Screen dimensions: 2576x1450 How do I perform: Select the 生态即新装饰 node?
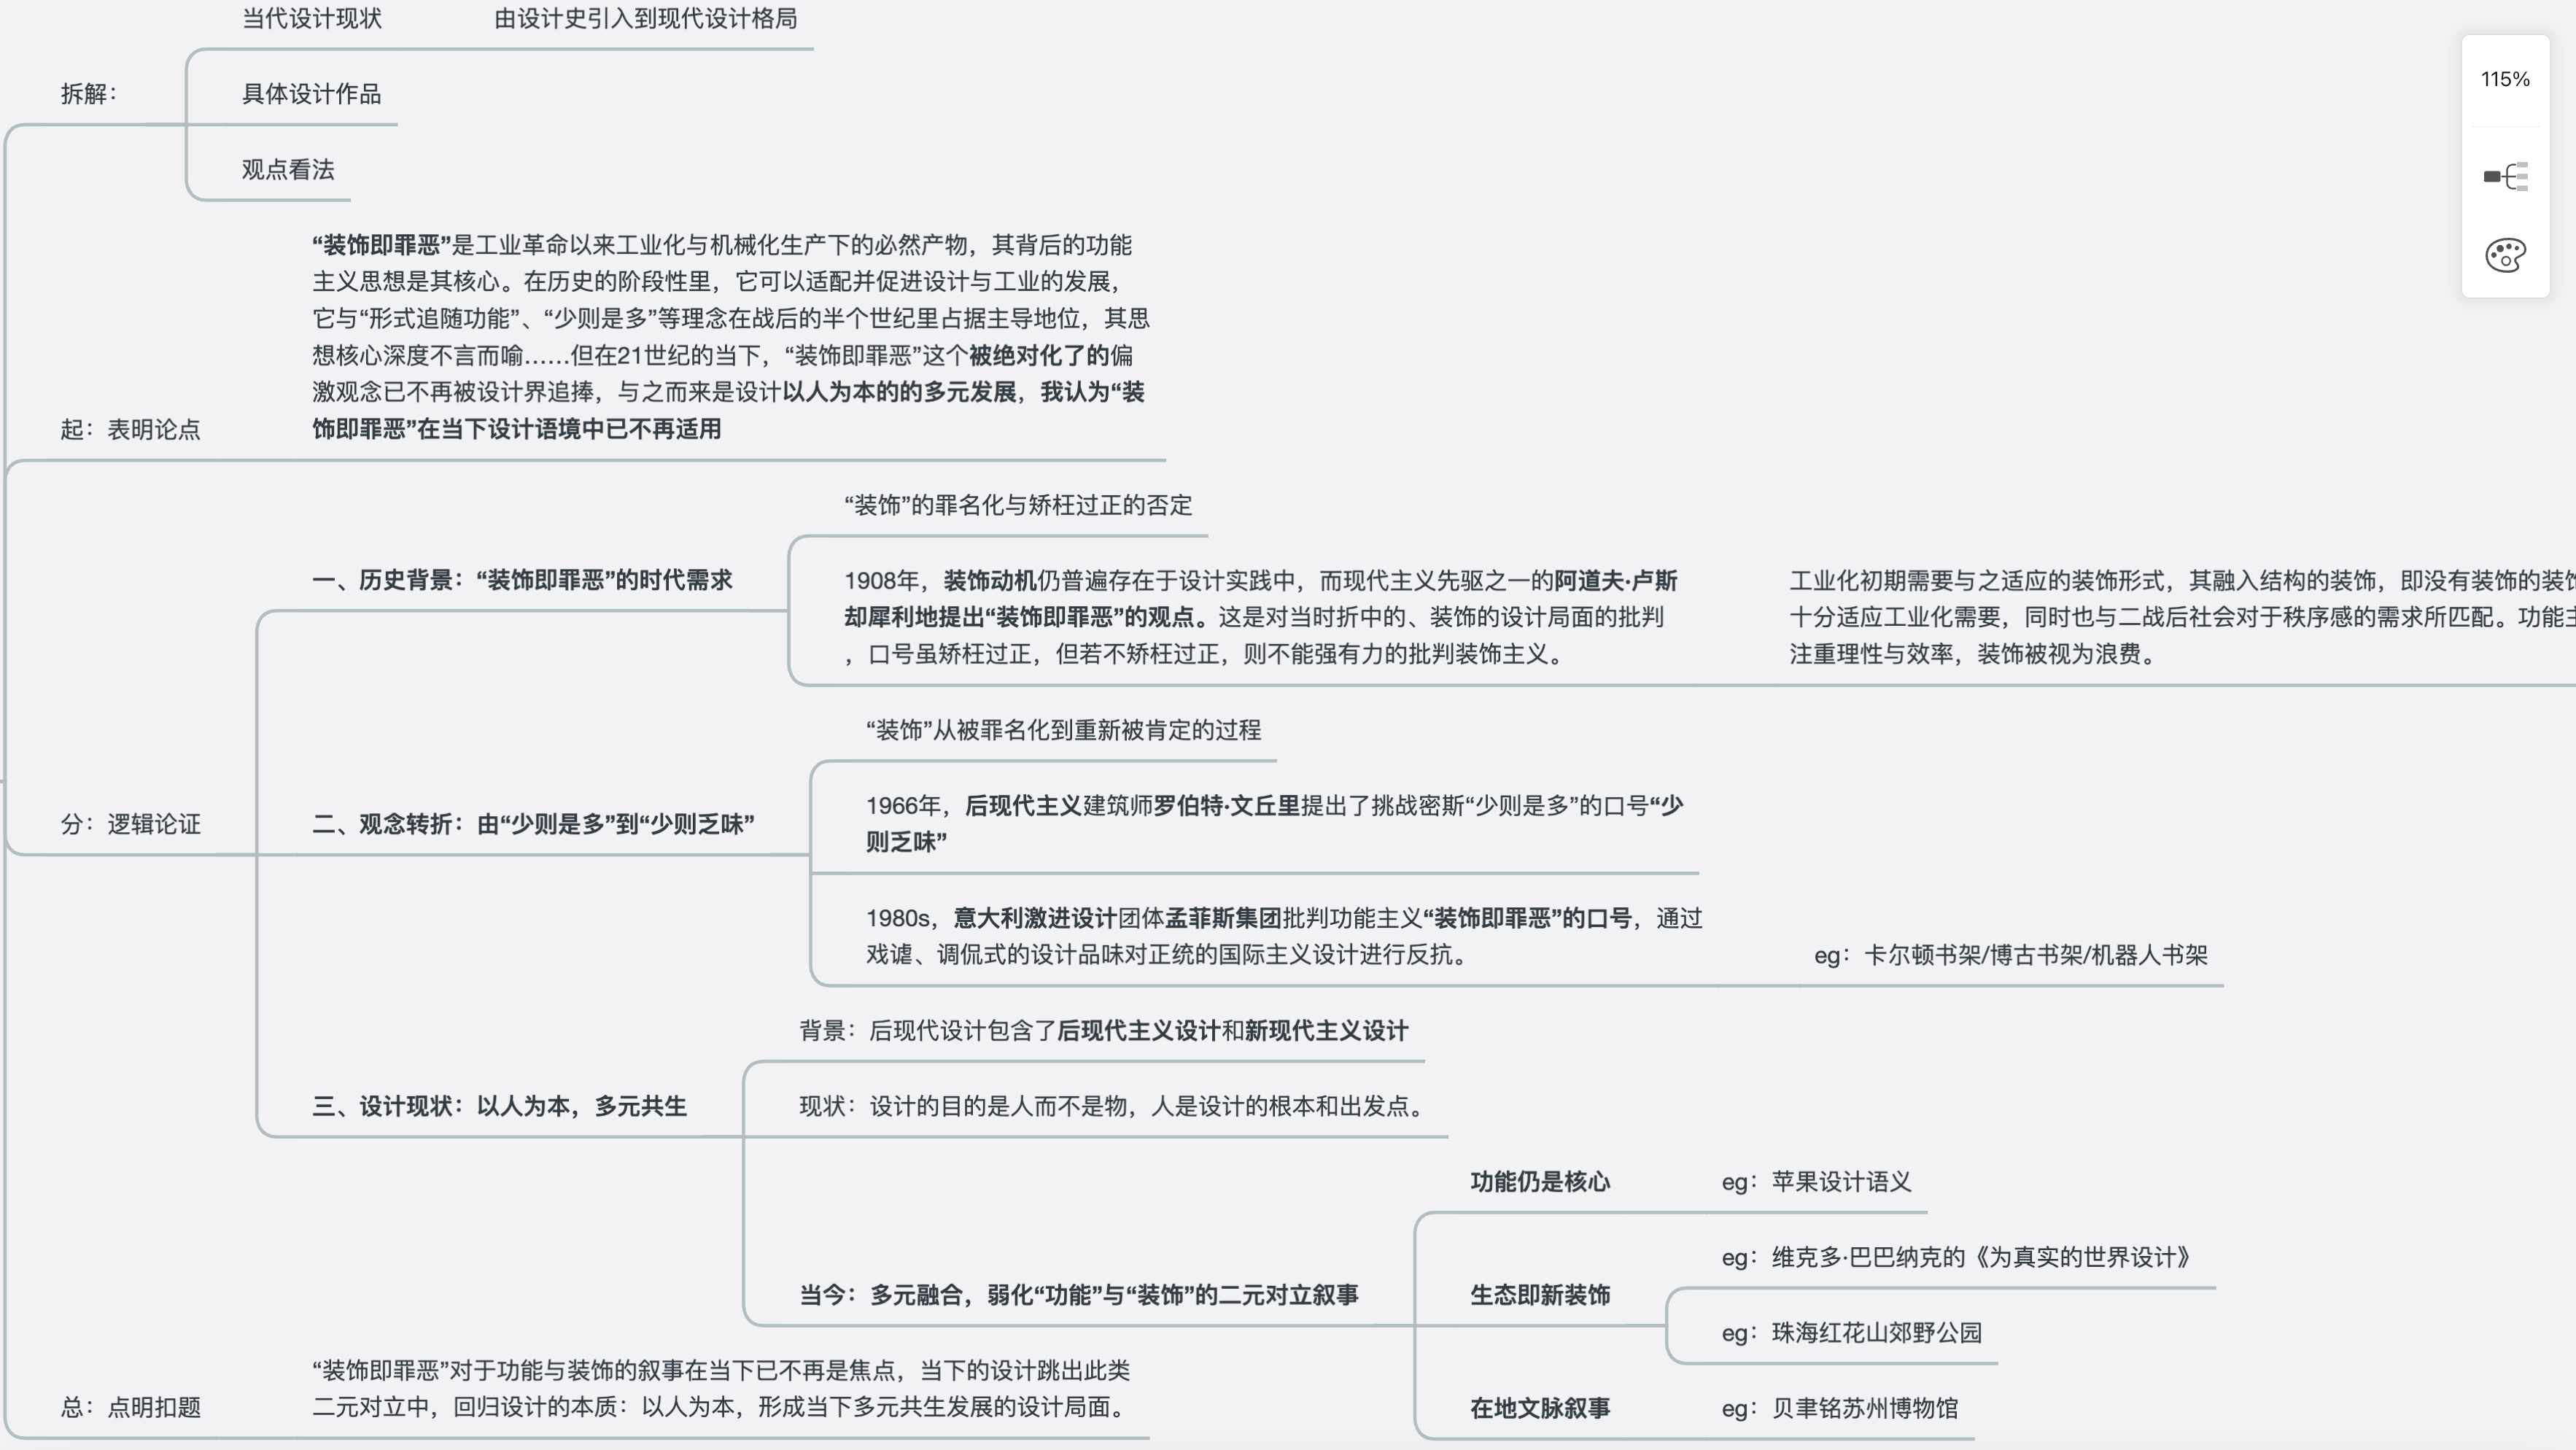pyautogui.click(x=1540, y=1295)
